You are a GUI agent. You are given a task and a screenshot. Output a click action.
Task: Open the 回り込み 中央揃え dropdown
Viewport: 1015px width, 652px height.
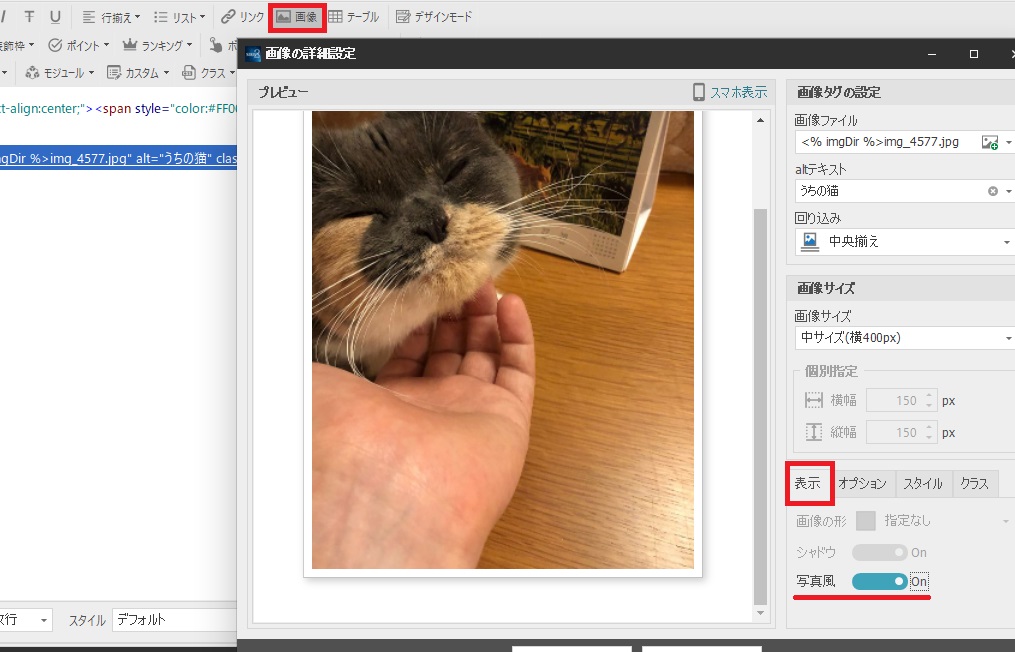(905, 242)
